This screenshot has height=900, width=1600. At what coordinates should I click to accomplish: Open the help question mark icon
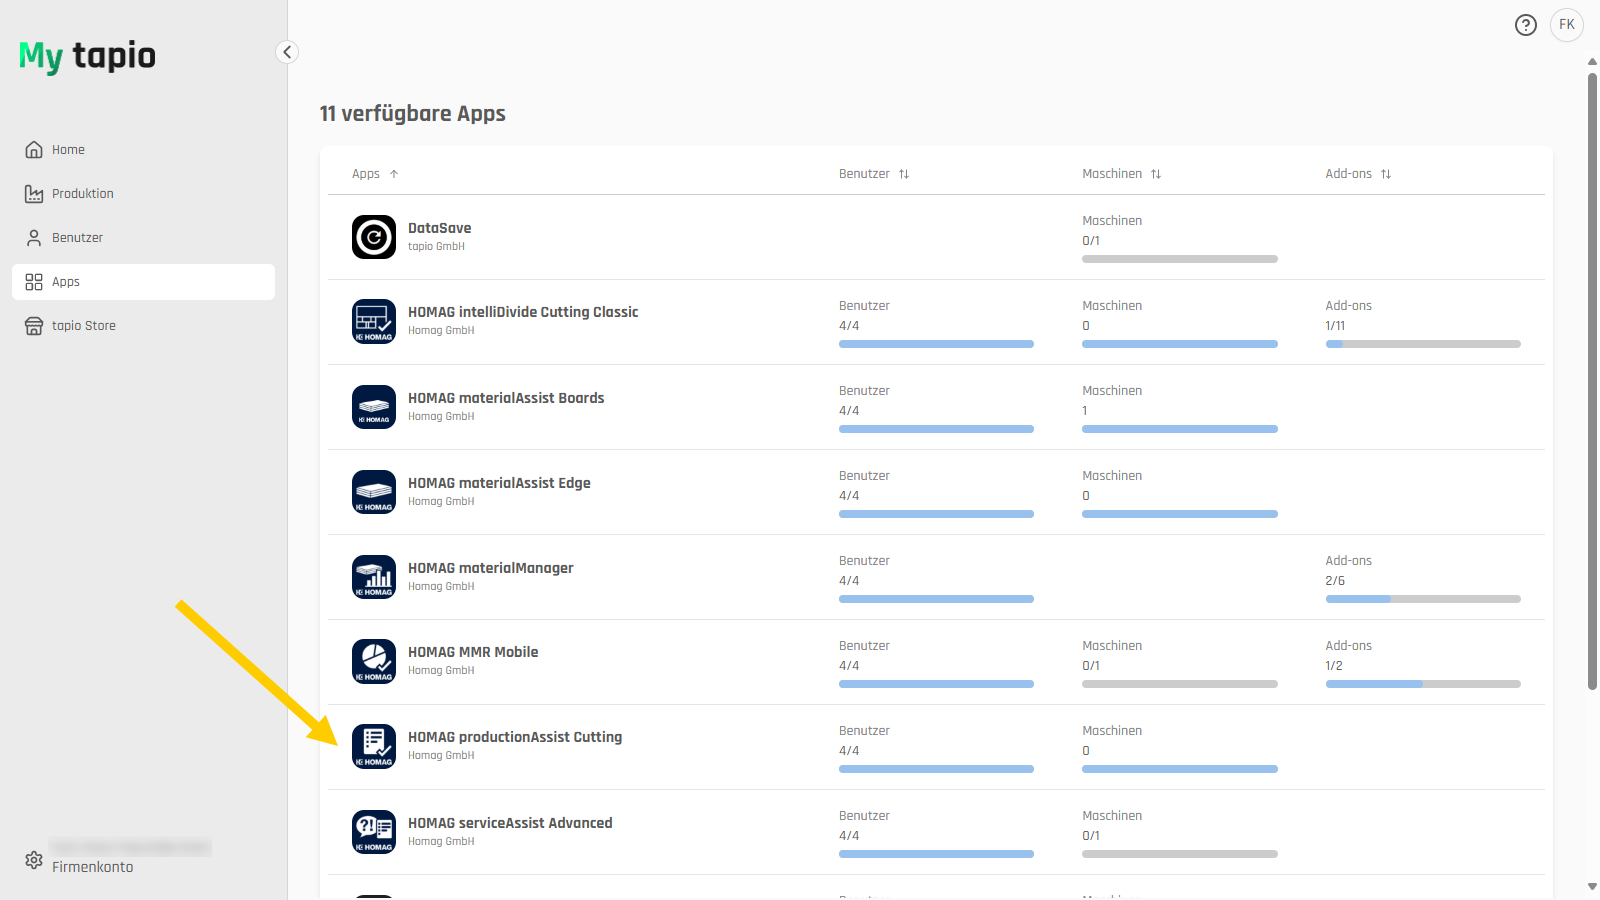tap(1526, 25)
